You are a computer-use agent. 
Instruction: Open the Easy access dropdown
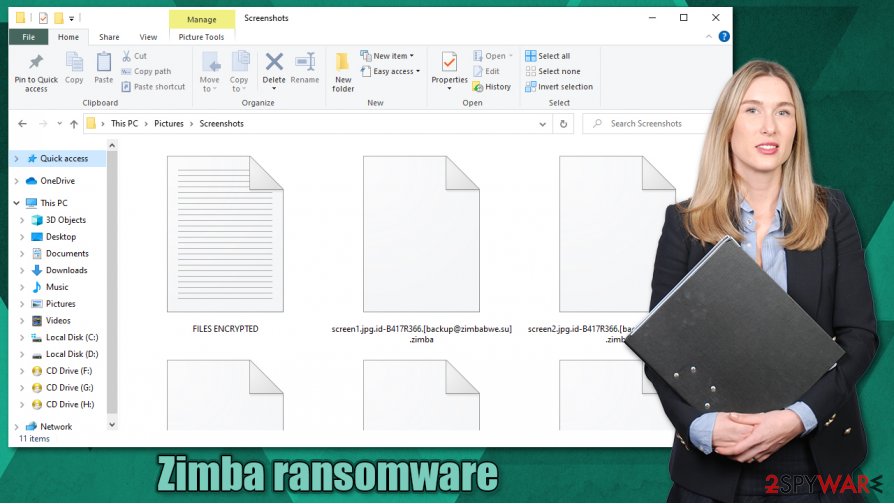[391, 71]
